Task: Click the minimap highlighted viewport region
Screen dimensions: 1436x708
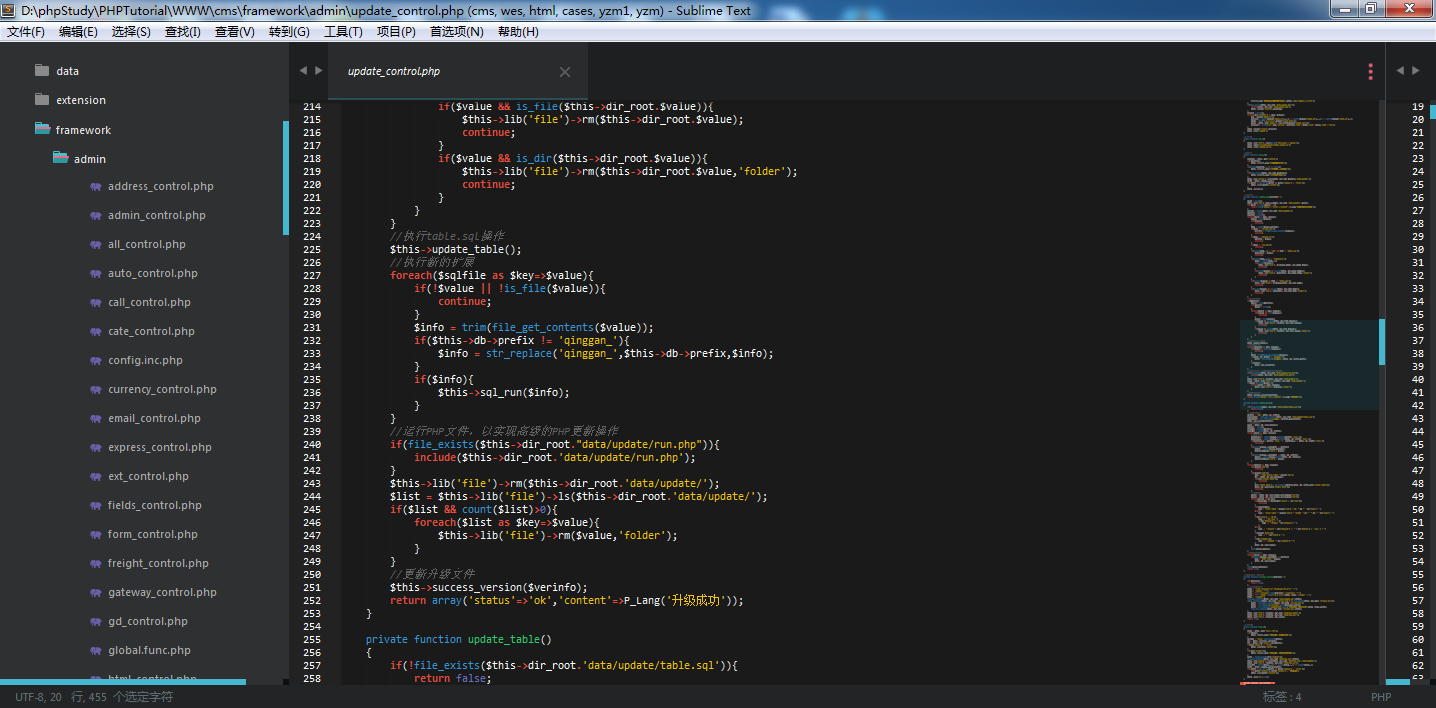Action: pos(1309,365)
